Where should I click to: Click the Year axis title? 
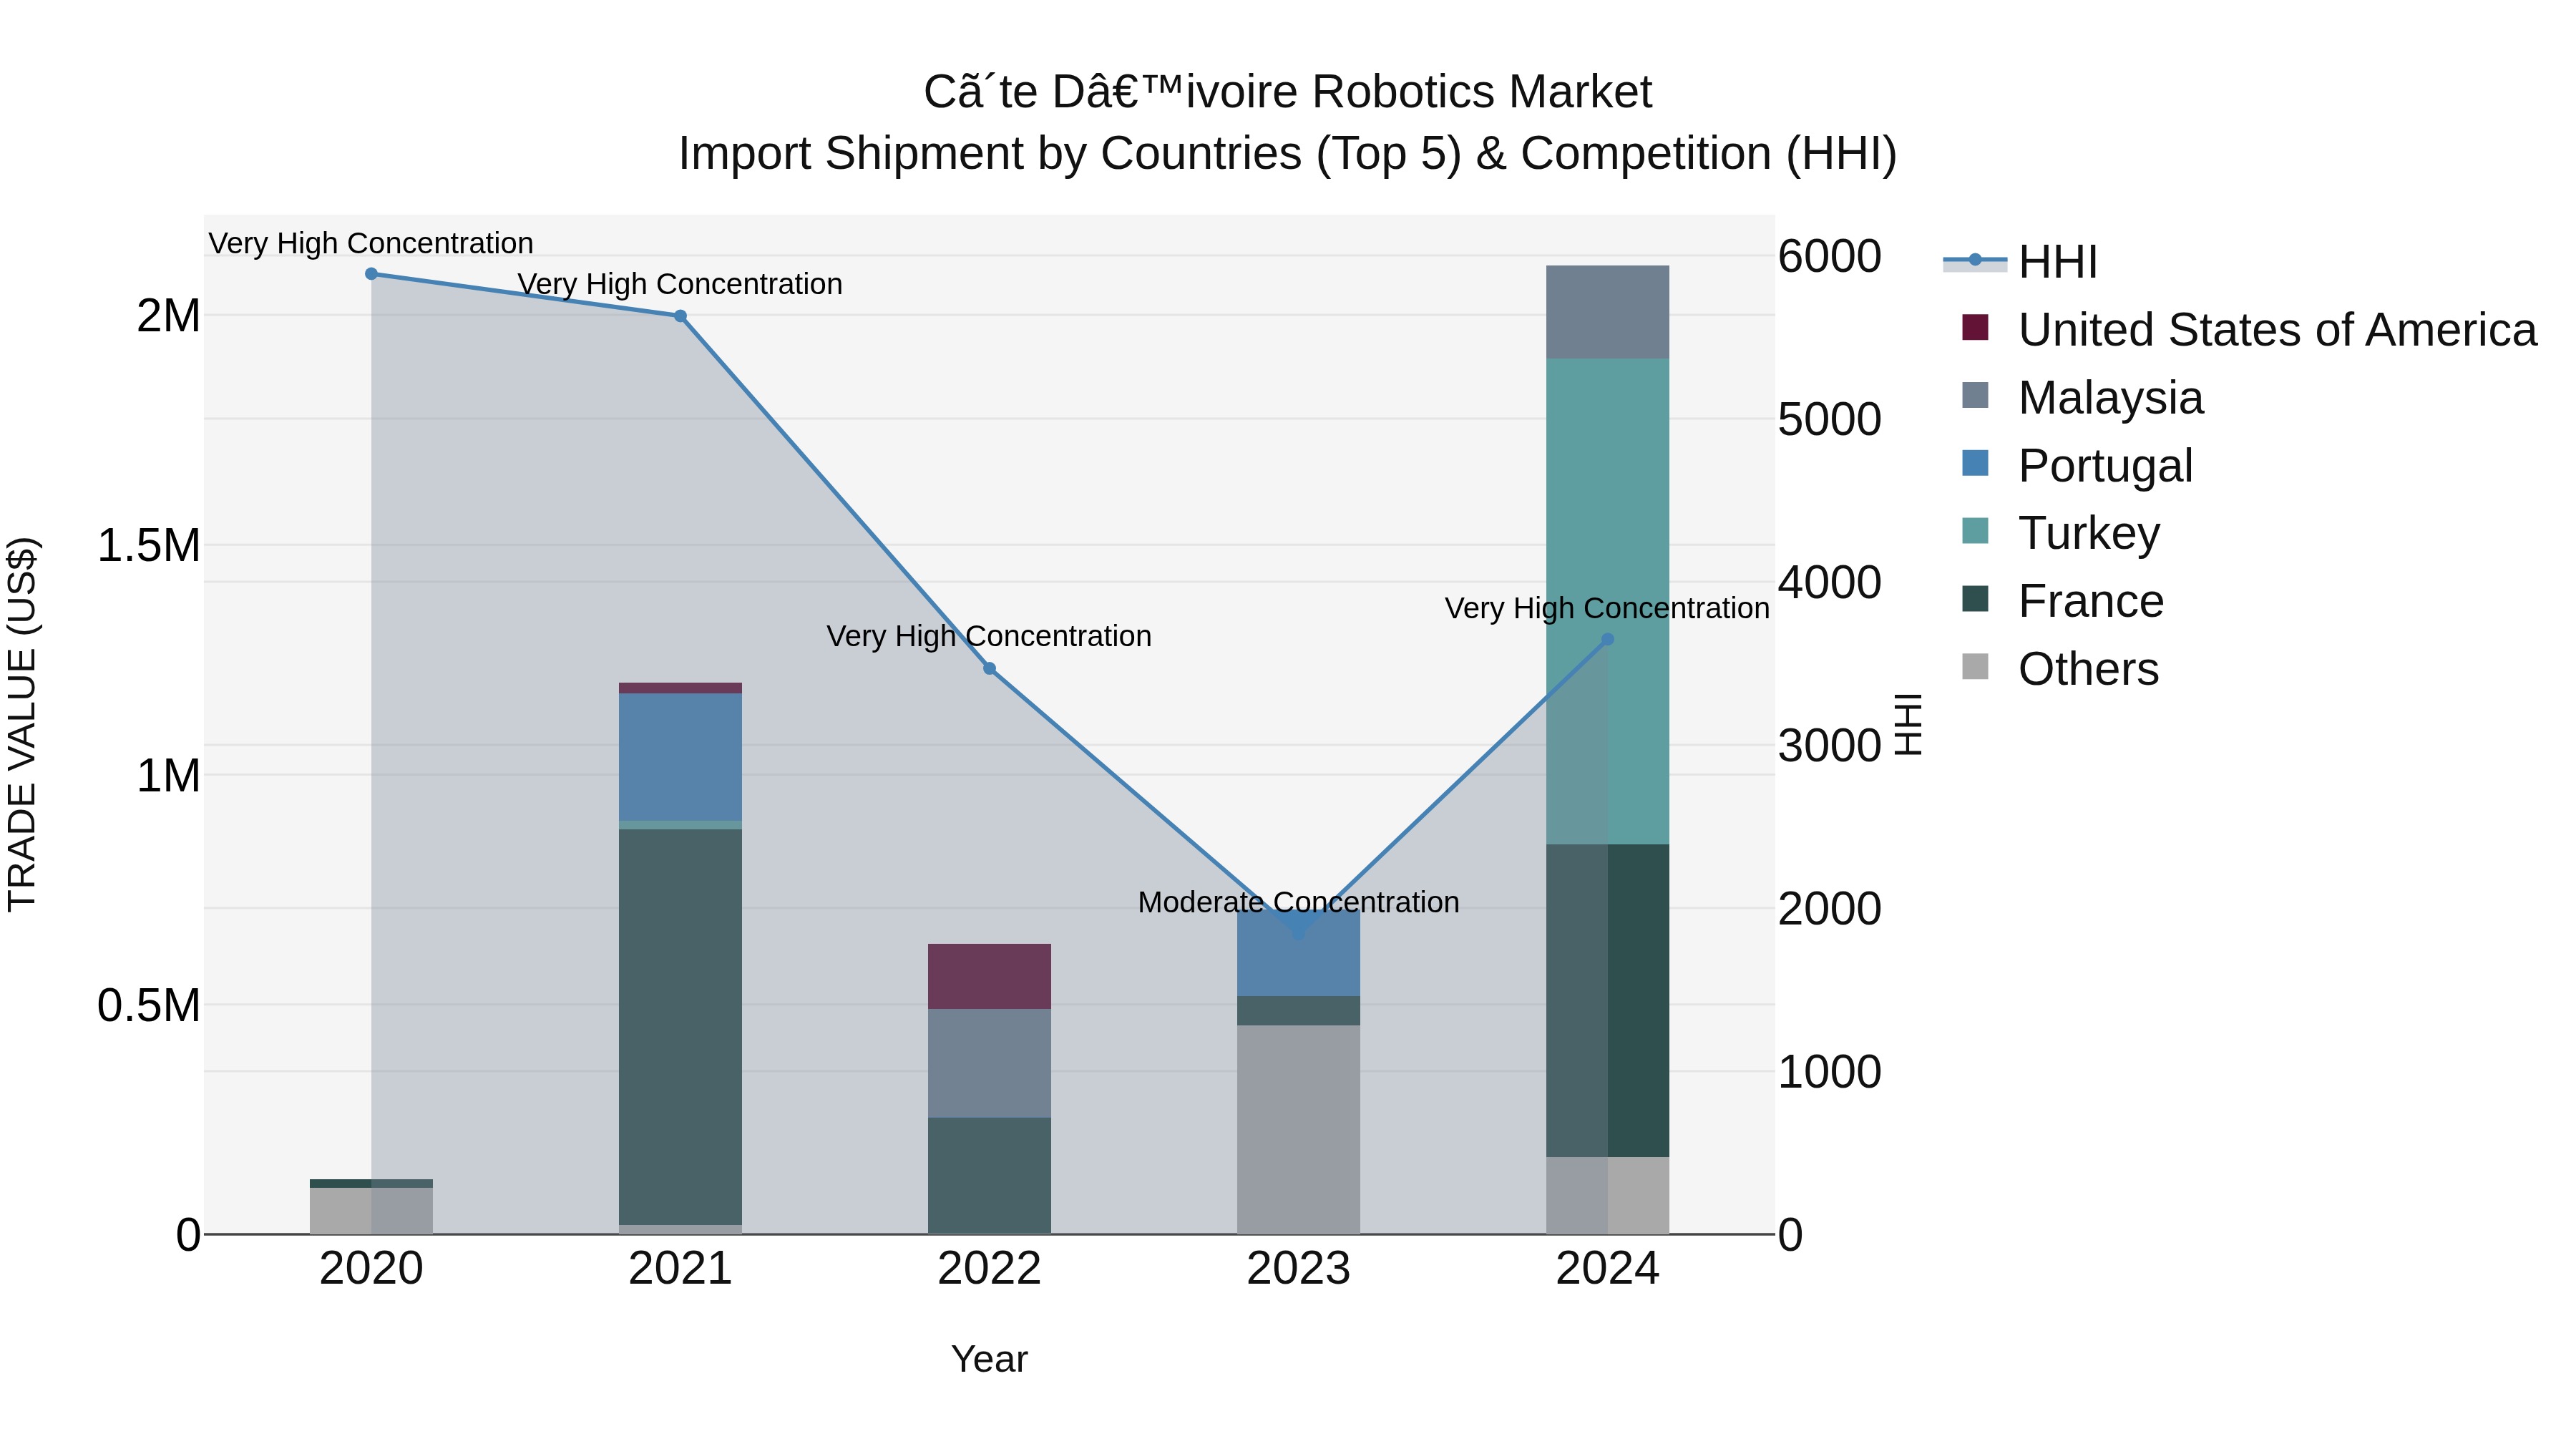coord(989,1359)
